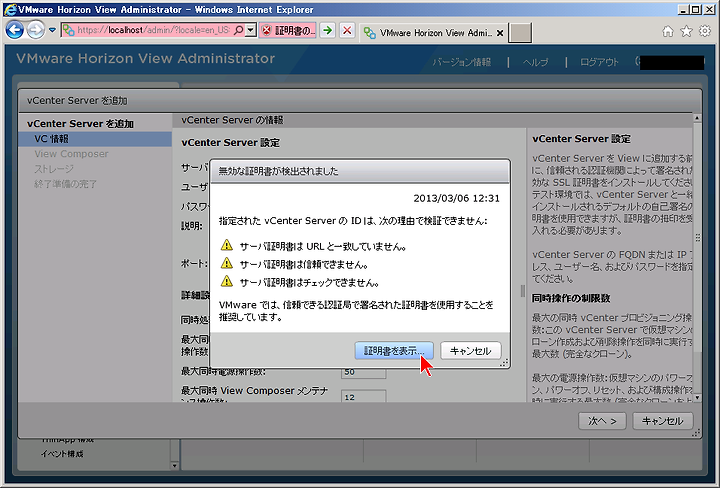Select 終了準備の完了 step in wizard

click(x=65, y=184)
